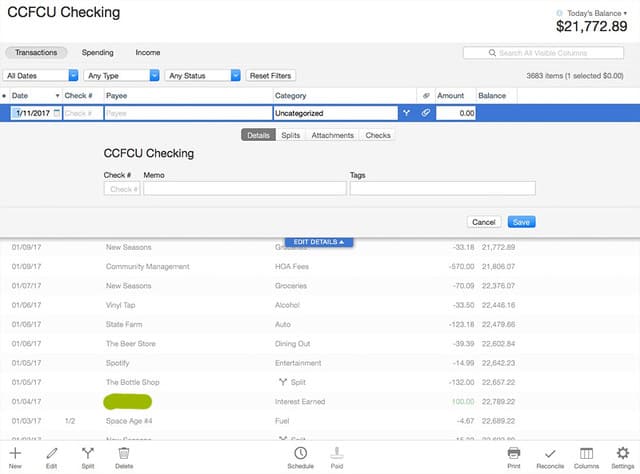Switch to the Spending tab
The image size is (640, 474).
click(98, 52)
